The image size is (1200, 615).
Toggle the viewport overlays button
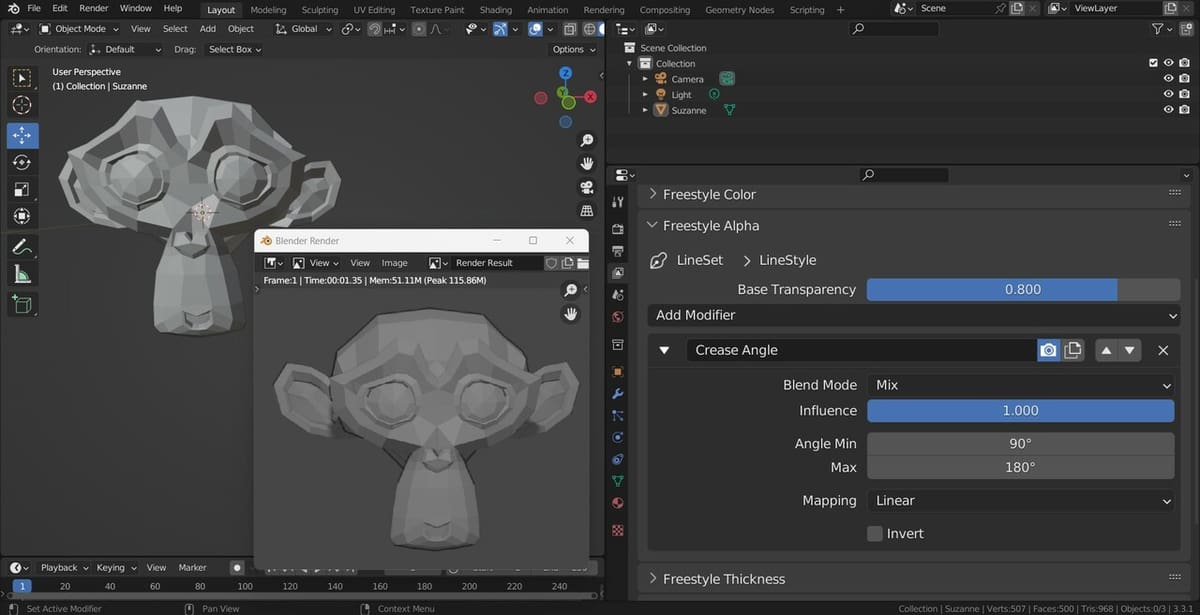click(536, 29)
